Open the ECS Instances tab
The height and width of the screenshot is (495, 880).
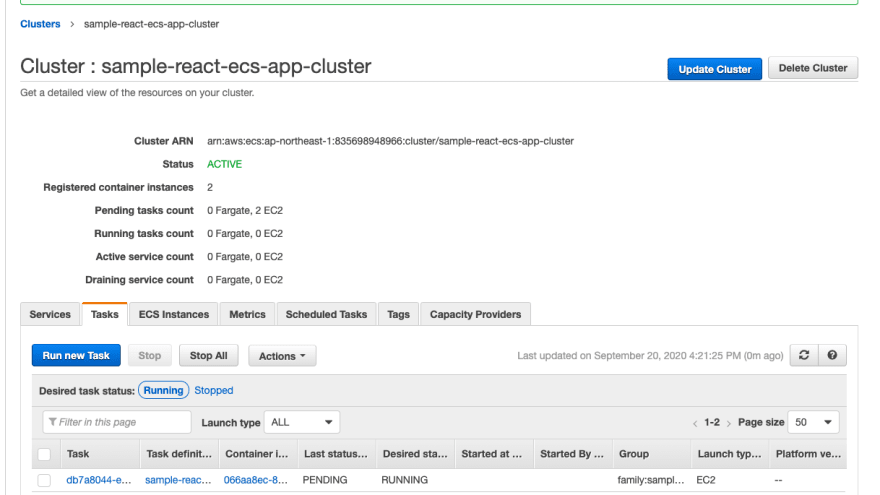coord(173,314)
